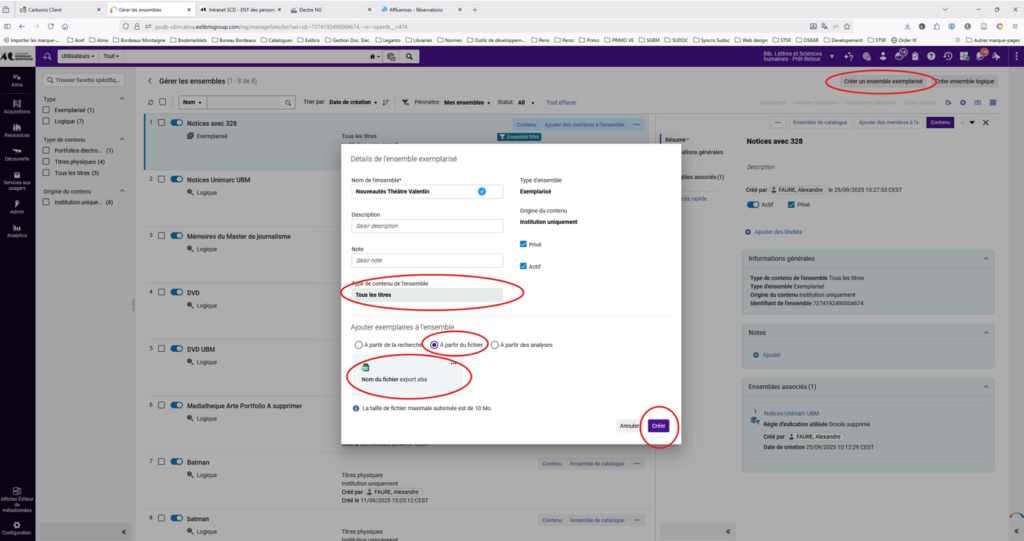Image resolution: width=1024 pixels, height=541 pixels.
Task: Open the Acquisitions menu in the left sidebar
Action: 16,105
